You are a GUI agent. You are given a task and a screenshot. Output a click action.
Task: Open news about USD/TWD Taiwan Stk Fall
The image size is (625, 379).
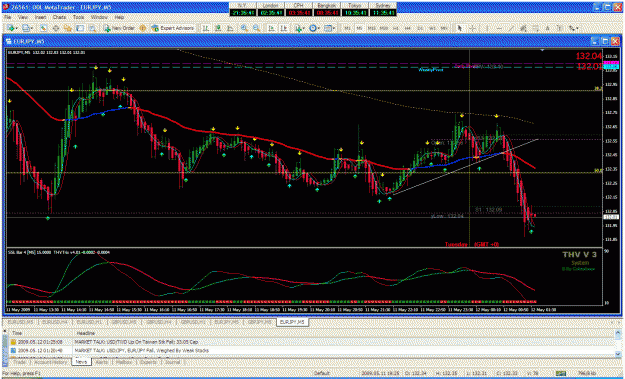tap(136, 342)
